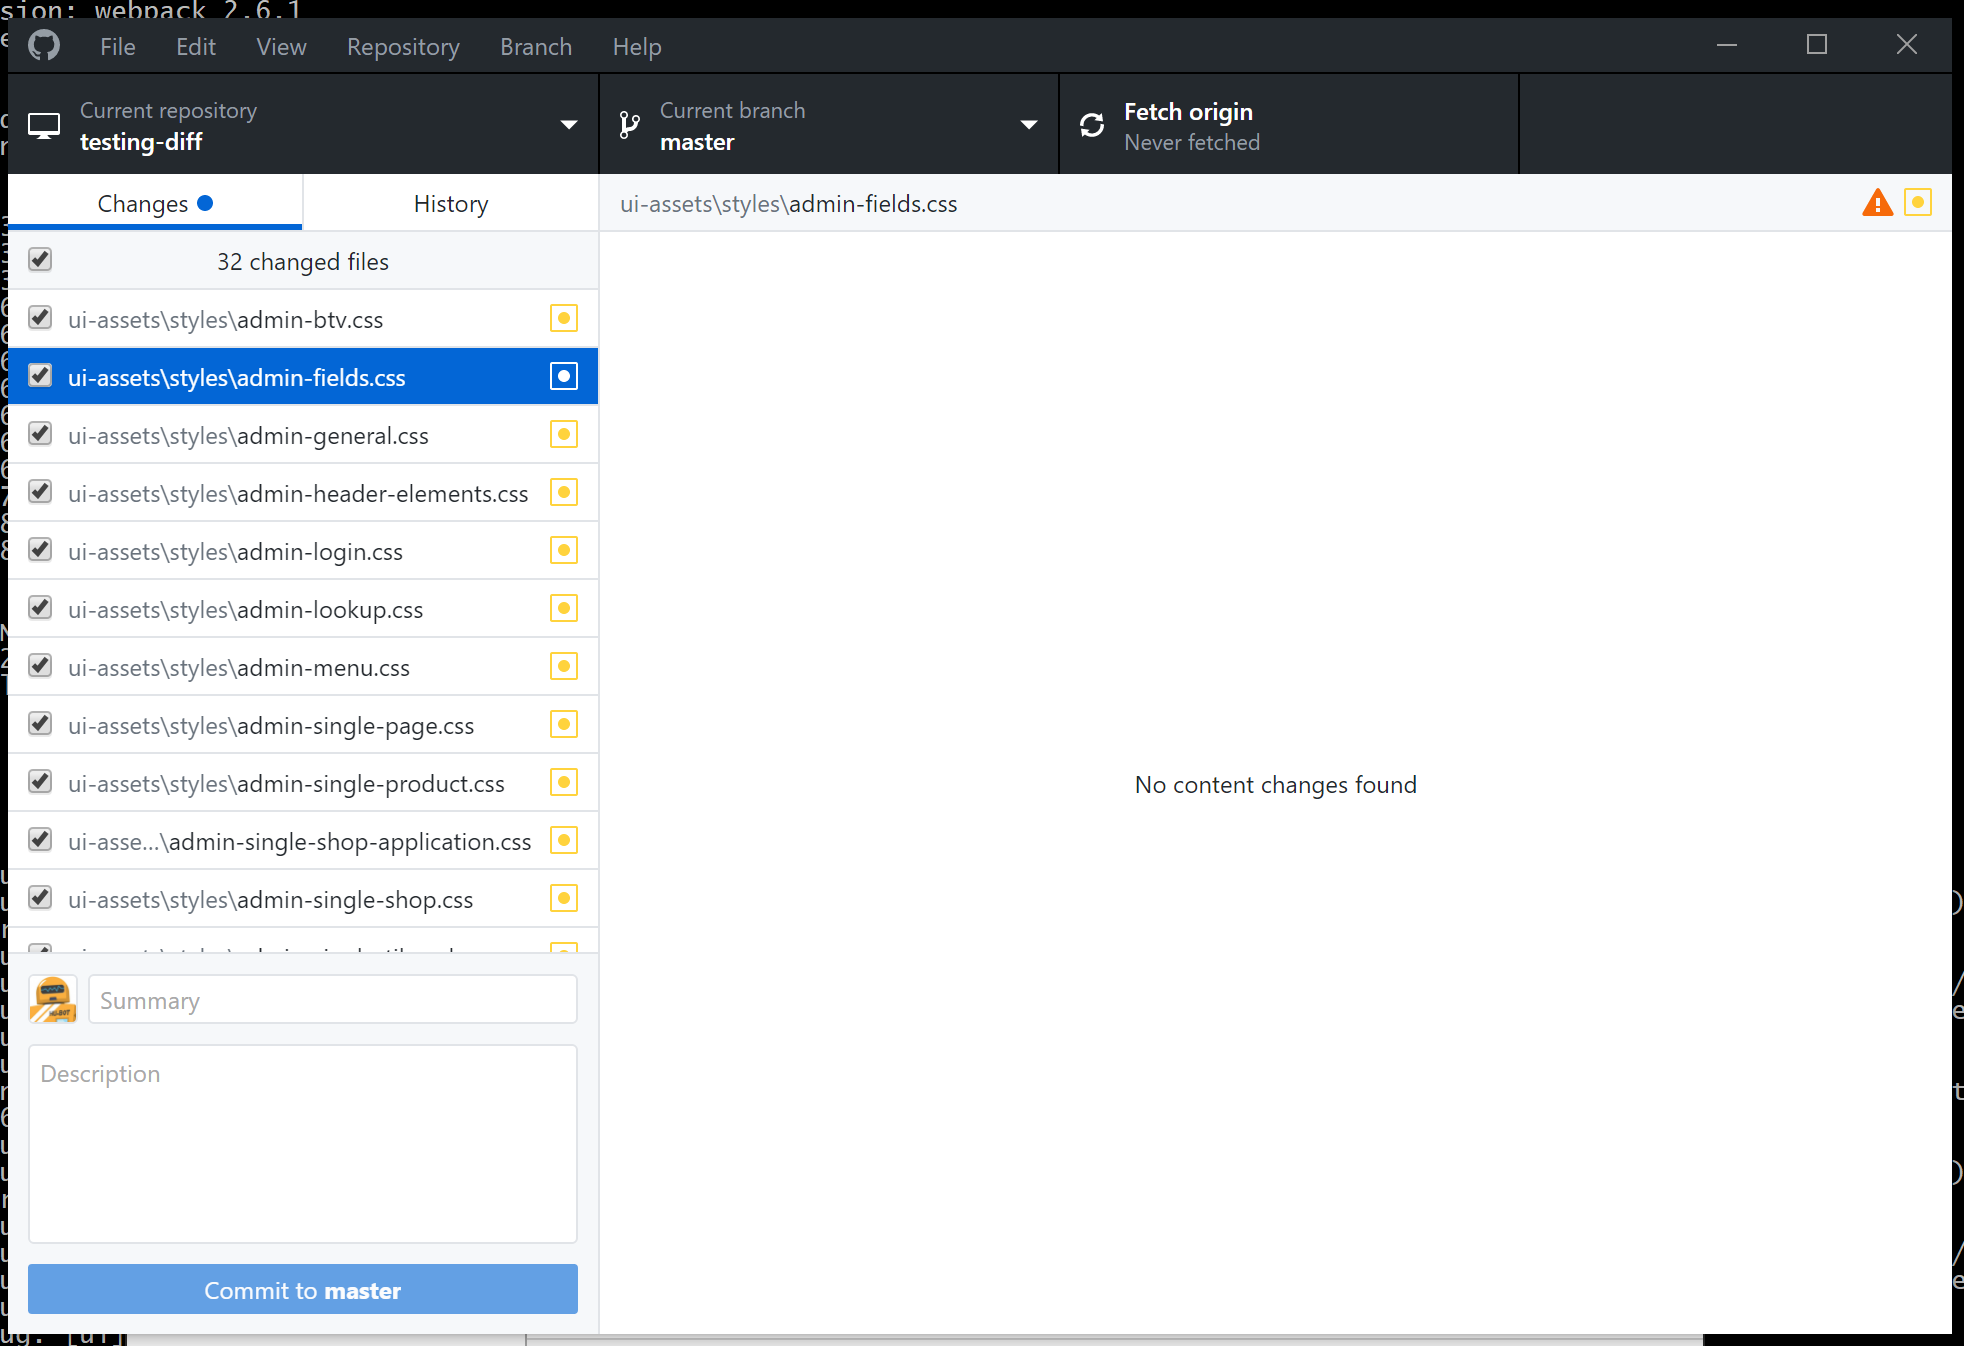This screenshot has width=1964, height=1346.
Task: Click the yellow modified-file dot for admin-fields.css
Action: pyautogui.click(x=564, y=376)
